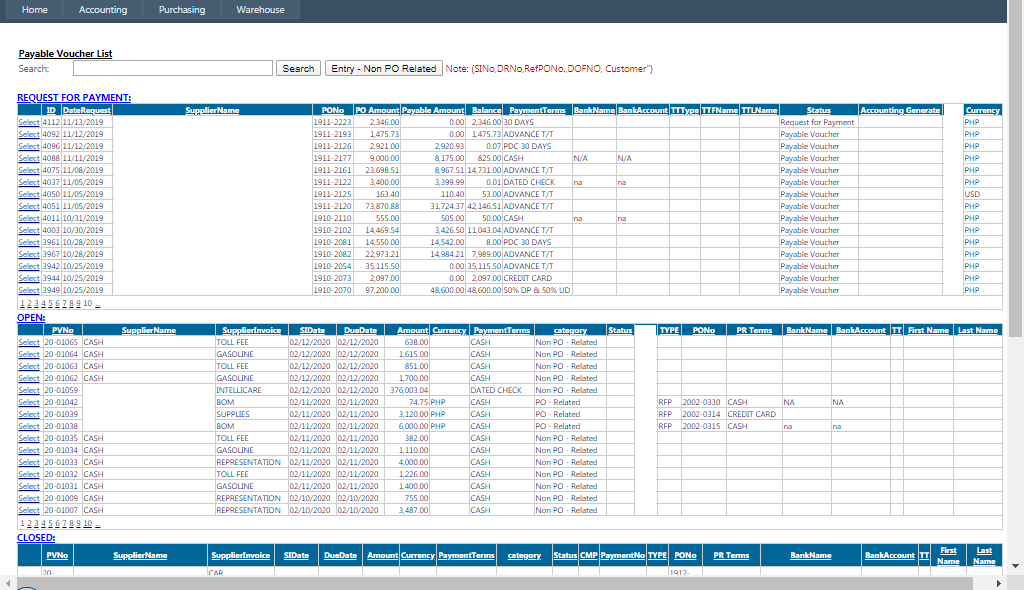Click Entry - Non PO Related button
The image size is (1024, 590).
[x=383, y=69]
